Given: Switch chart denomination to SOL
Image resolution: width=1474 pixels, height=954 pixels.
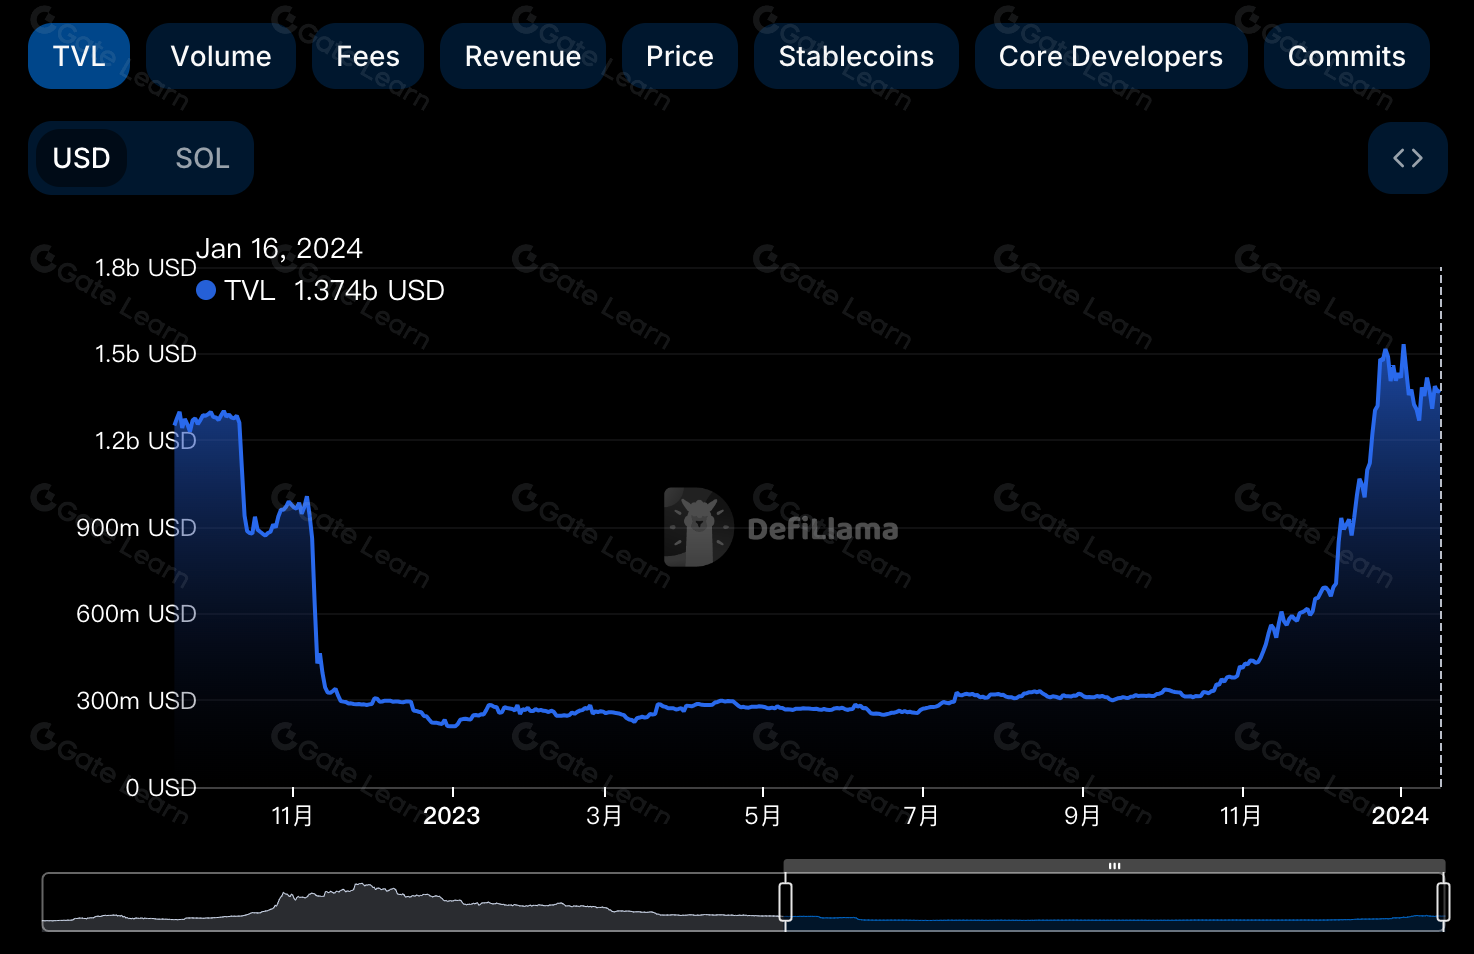Looking at the screenshot, I should (x=202, y=158).
